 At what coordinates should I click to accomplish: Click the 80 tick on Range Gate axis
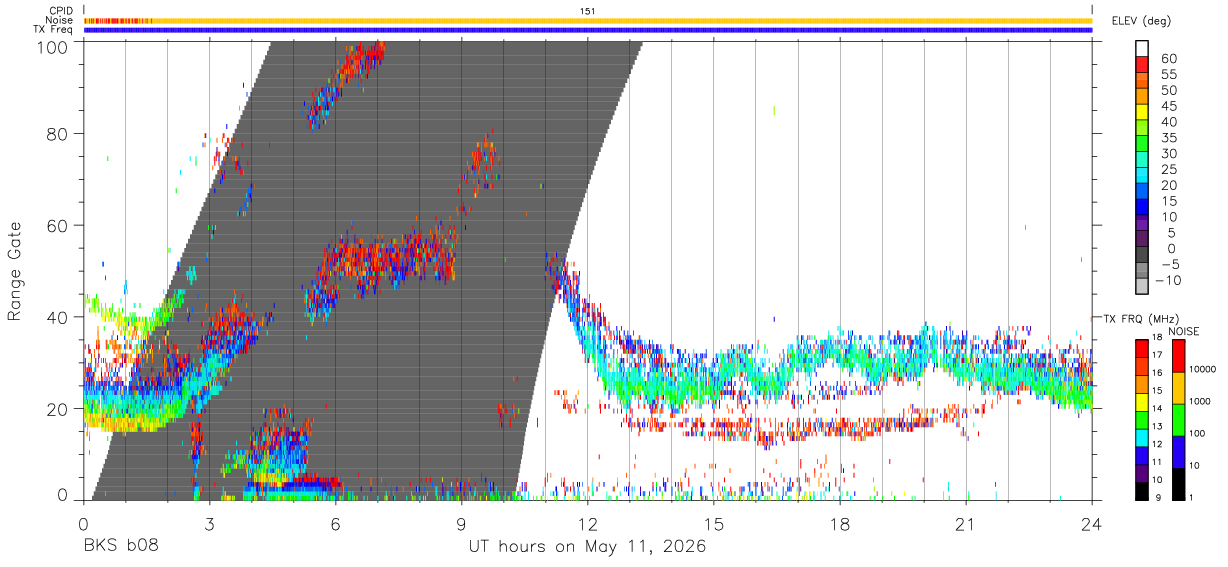click(x=56, y=135)
